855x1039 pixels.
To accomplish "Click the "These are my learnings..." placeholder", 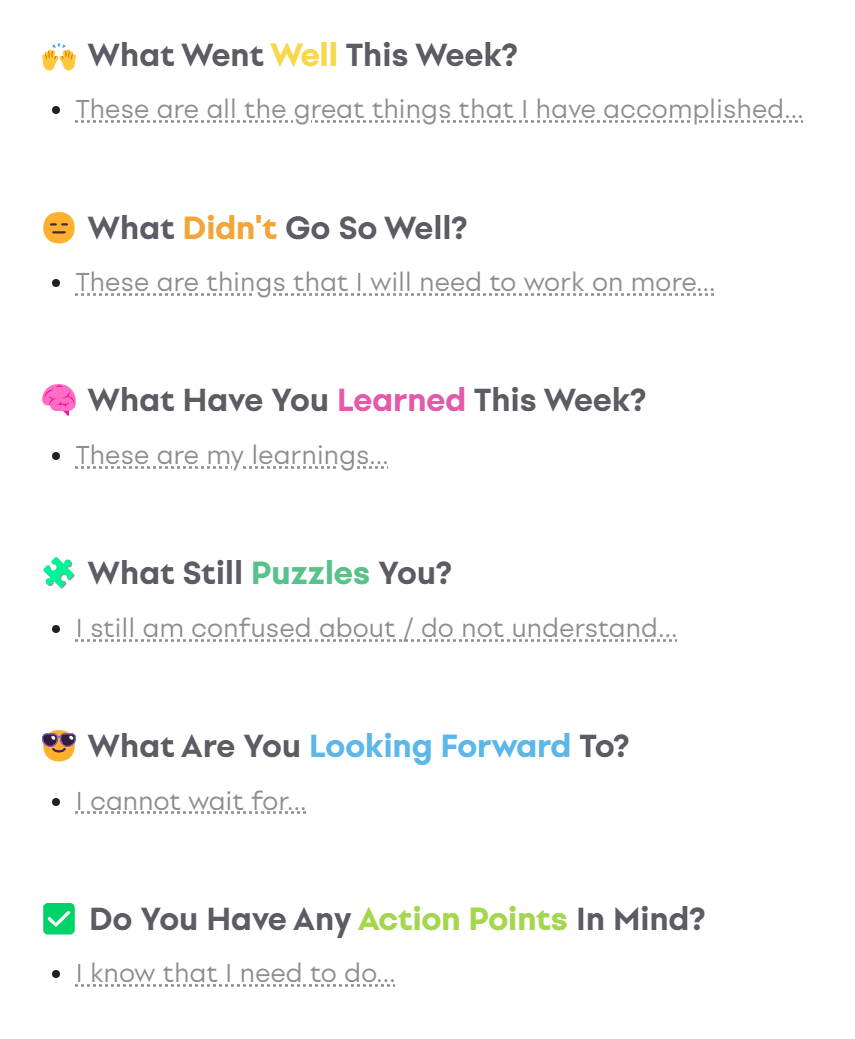I will 232,456.
